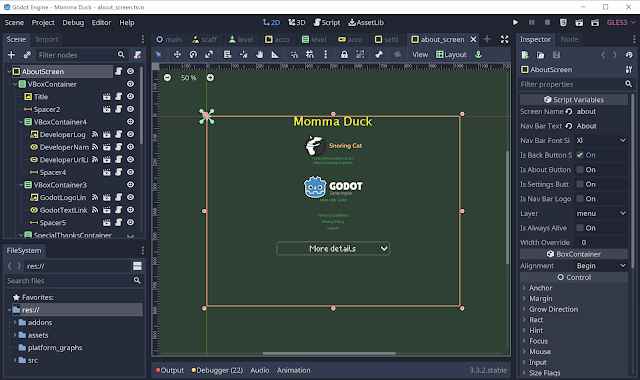Toggle Is Back Button checkbox
This screenshot has width=640, height=380.
pos(580,155)
